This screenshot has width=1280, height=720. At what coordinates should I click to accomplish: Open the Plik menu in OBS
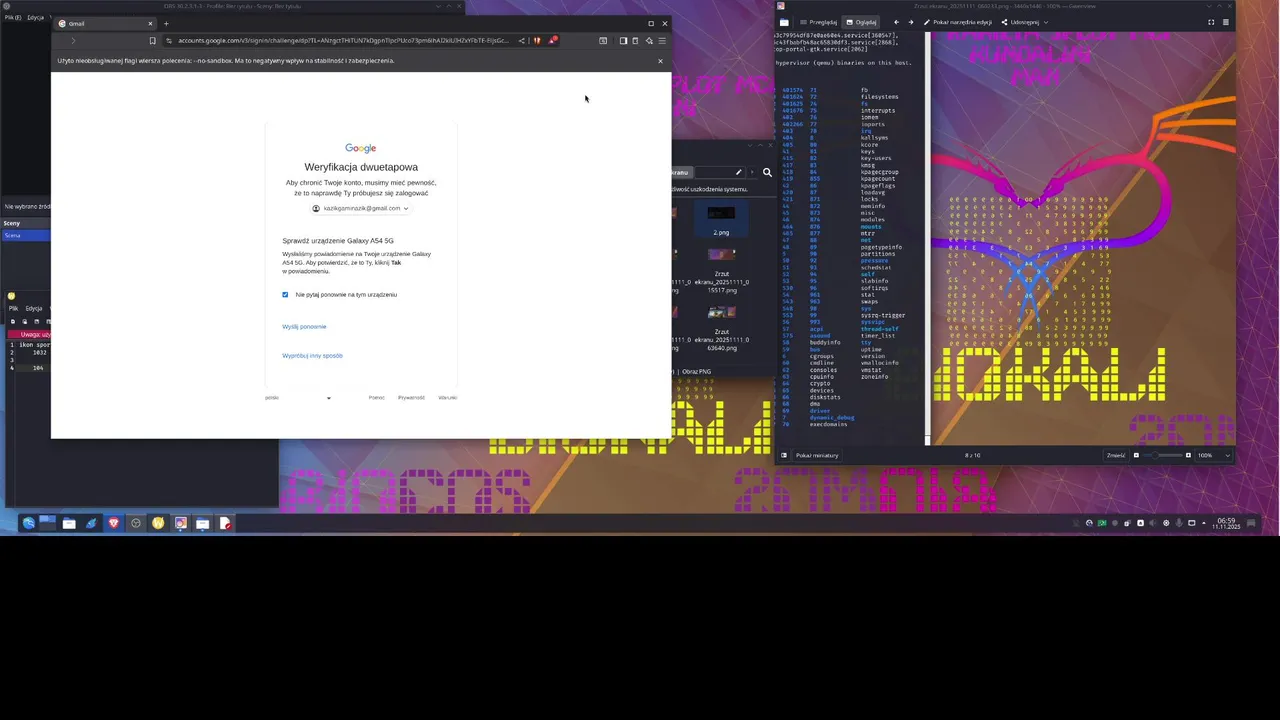(11, 18)
